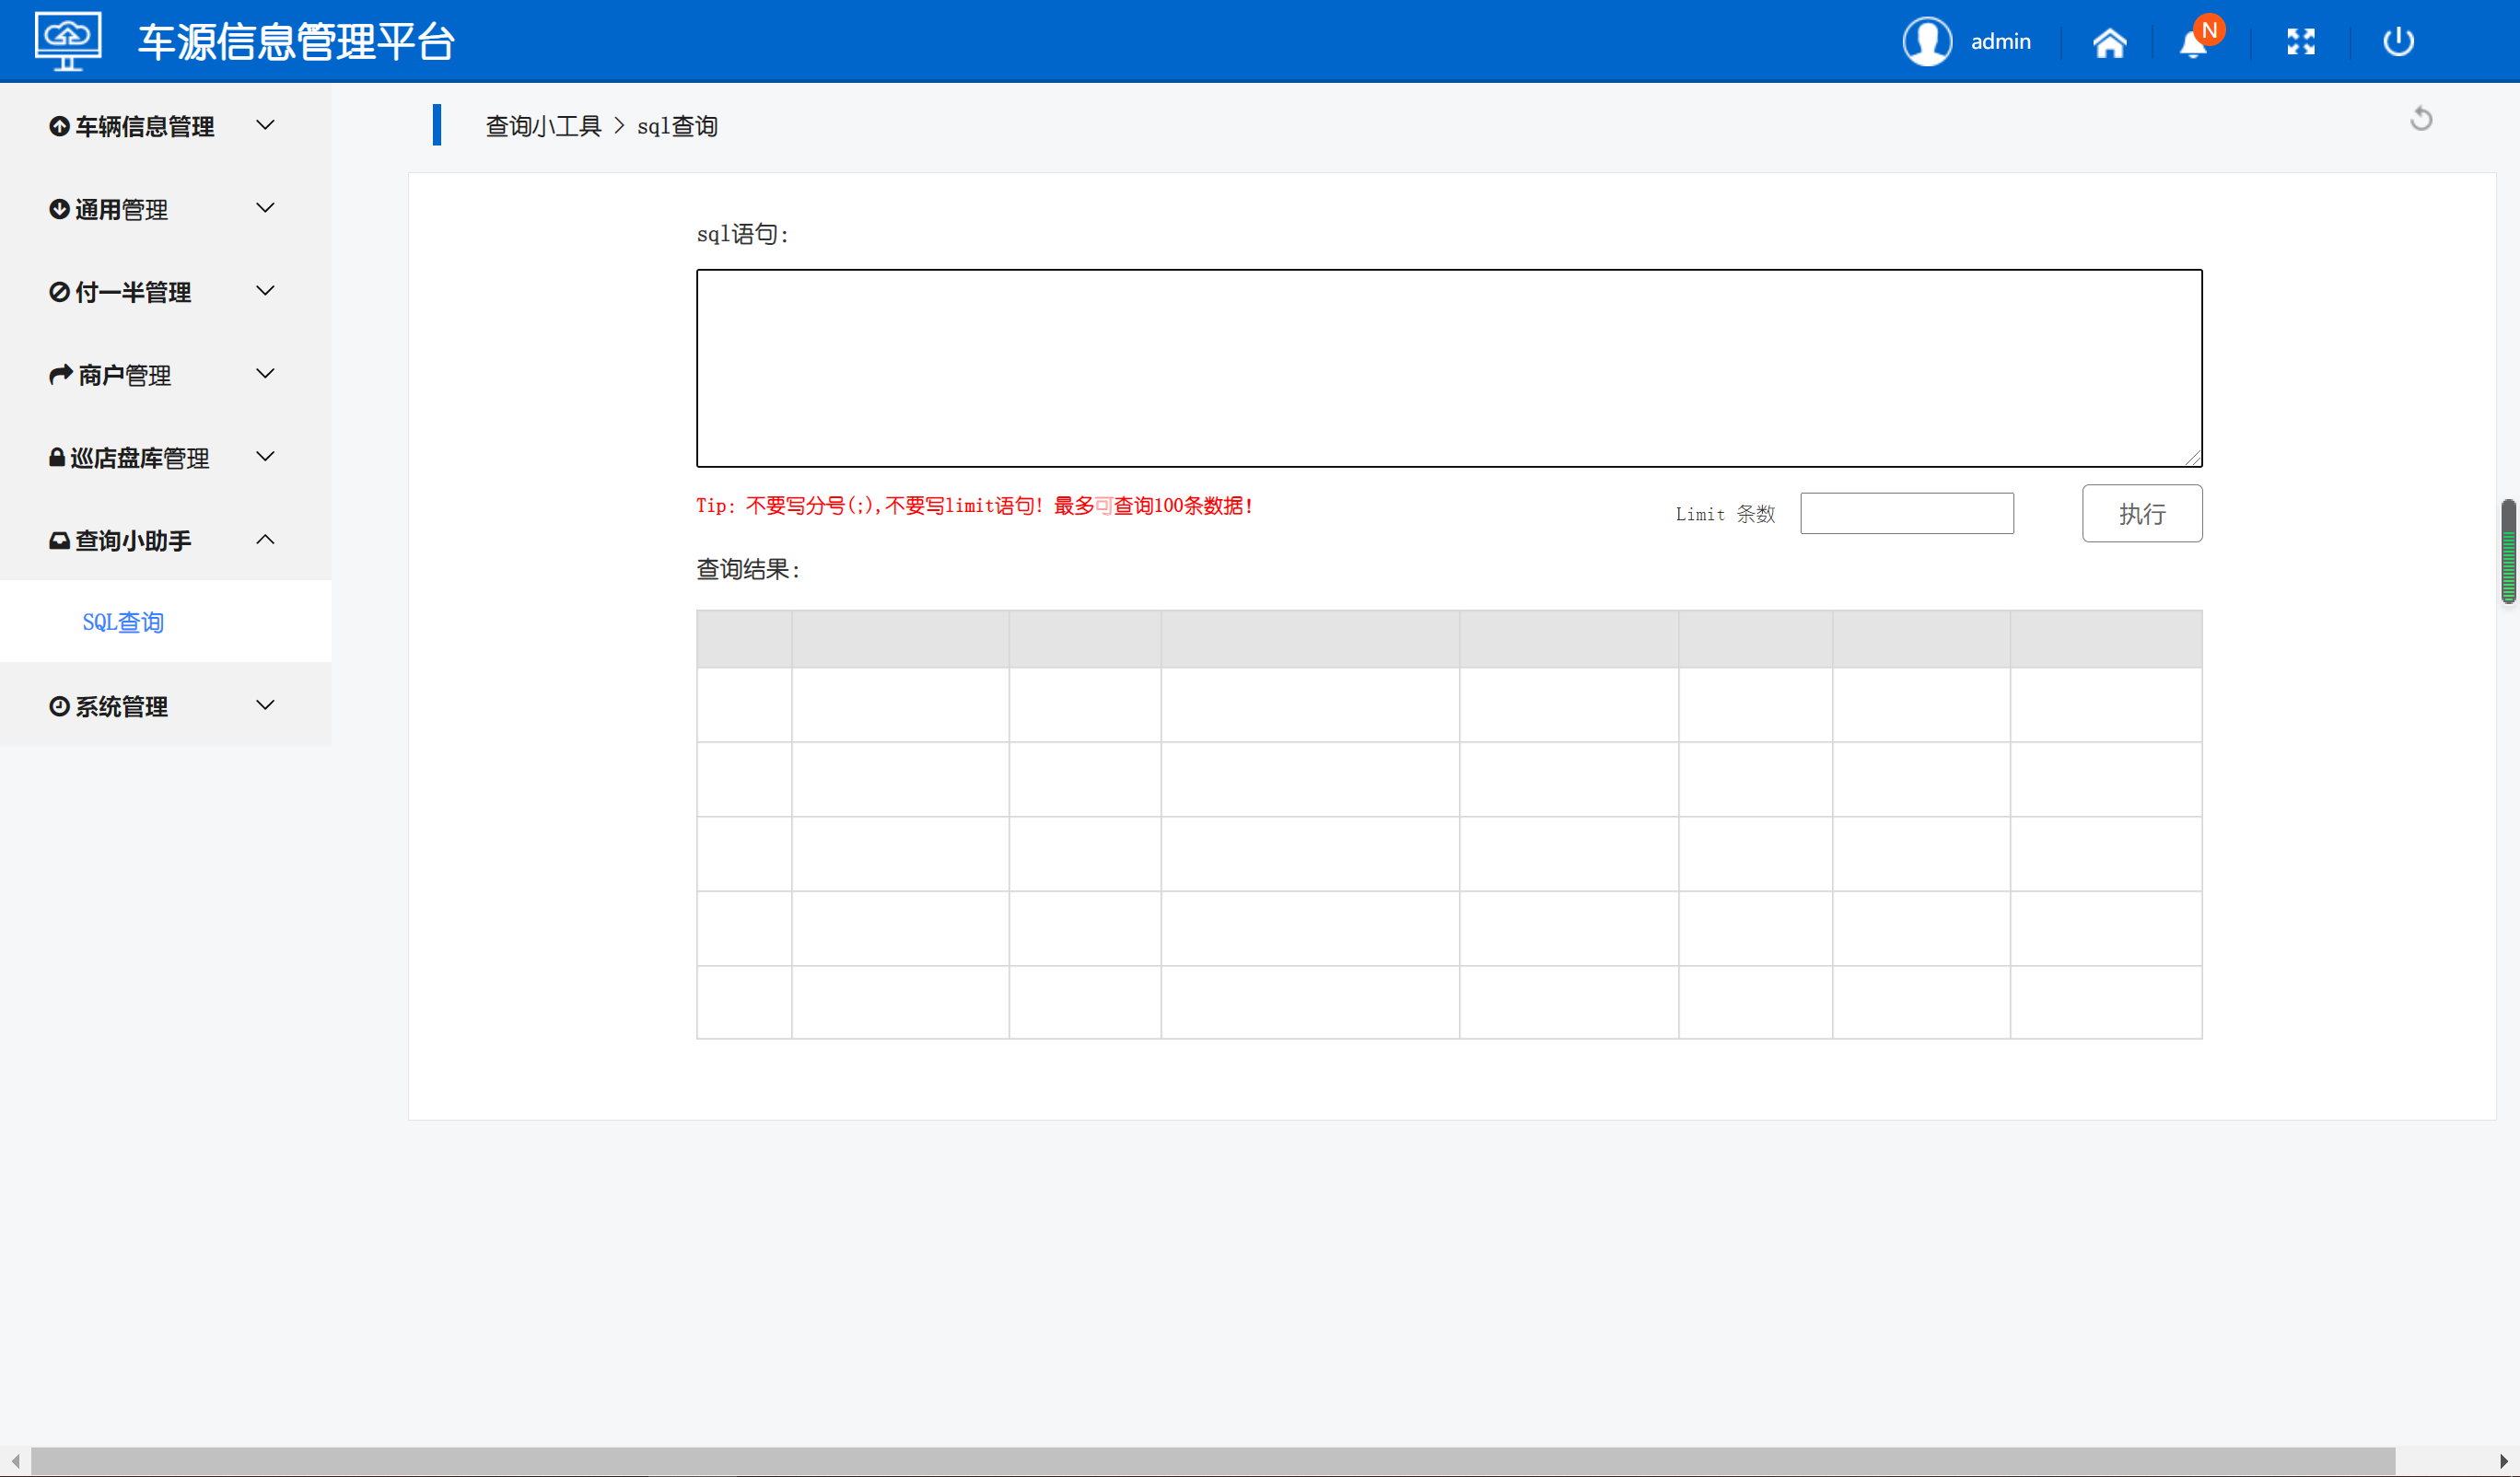The height and width of the screenshot is (1477, 2520).
Task: Click the 车源信息管理平台 title
Action: (x=296, y=42)
